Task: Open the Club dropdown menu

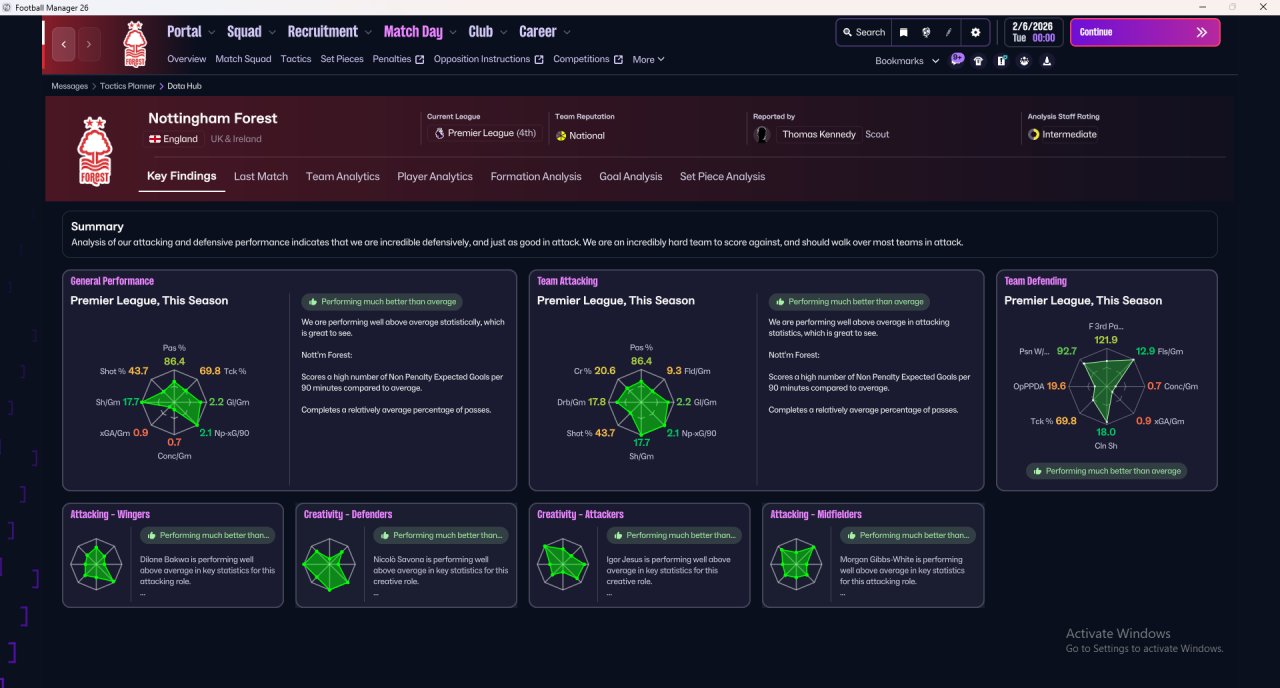Action: pyautogui.click(x=488, y=32)
